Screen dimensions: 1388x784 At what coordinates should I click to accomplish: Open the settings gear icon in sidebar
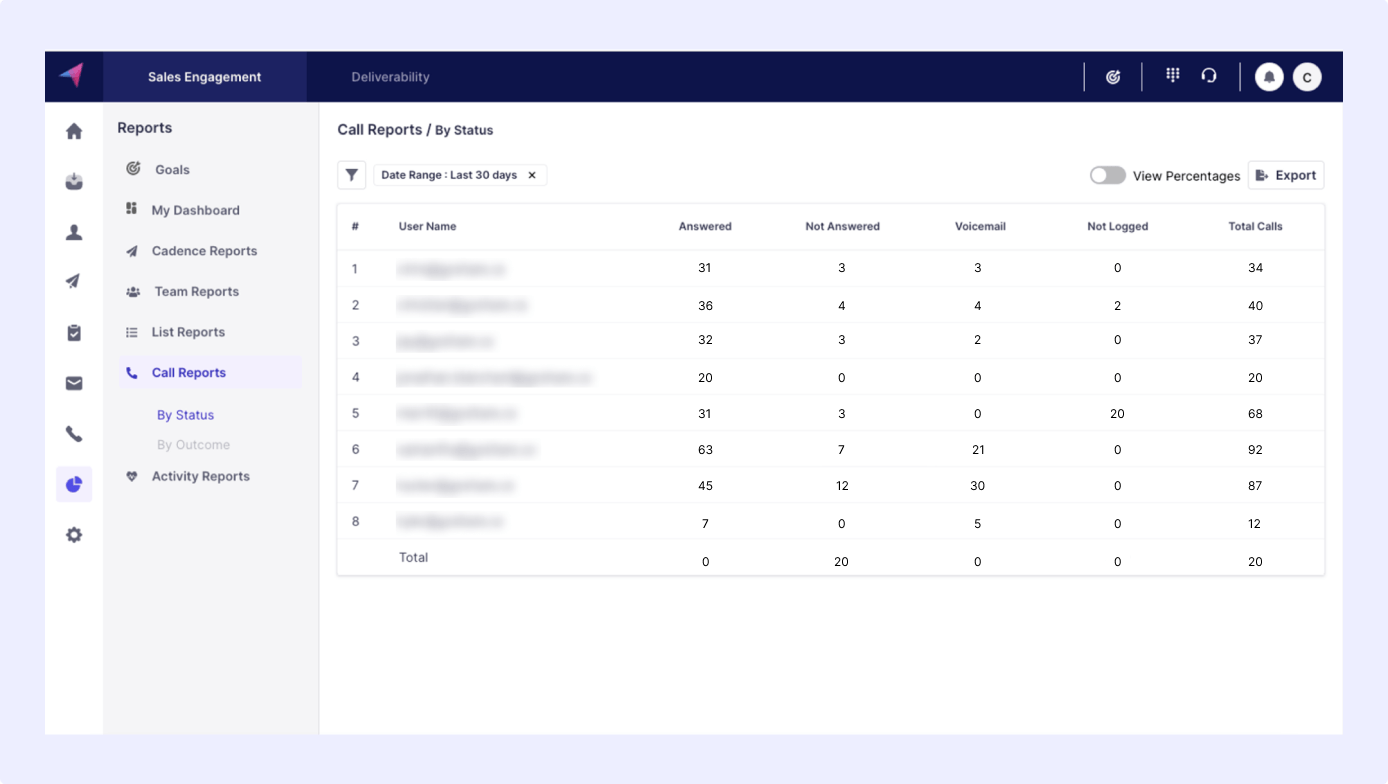(74, 535)
